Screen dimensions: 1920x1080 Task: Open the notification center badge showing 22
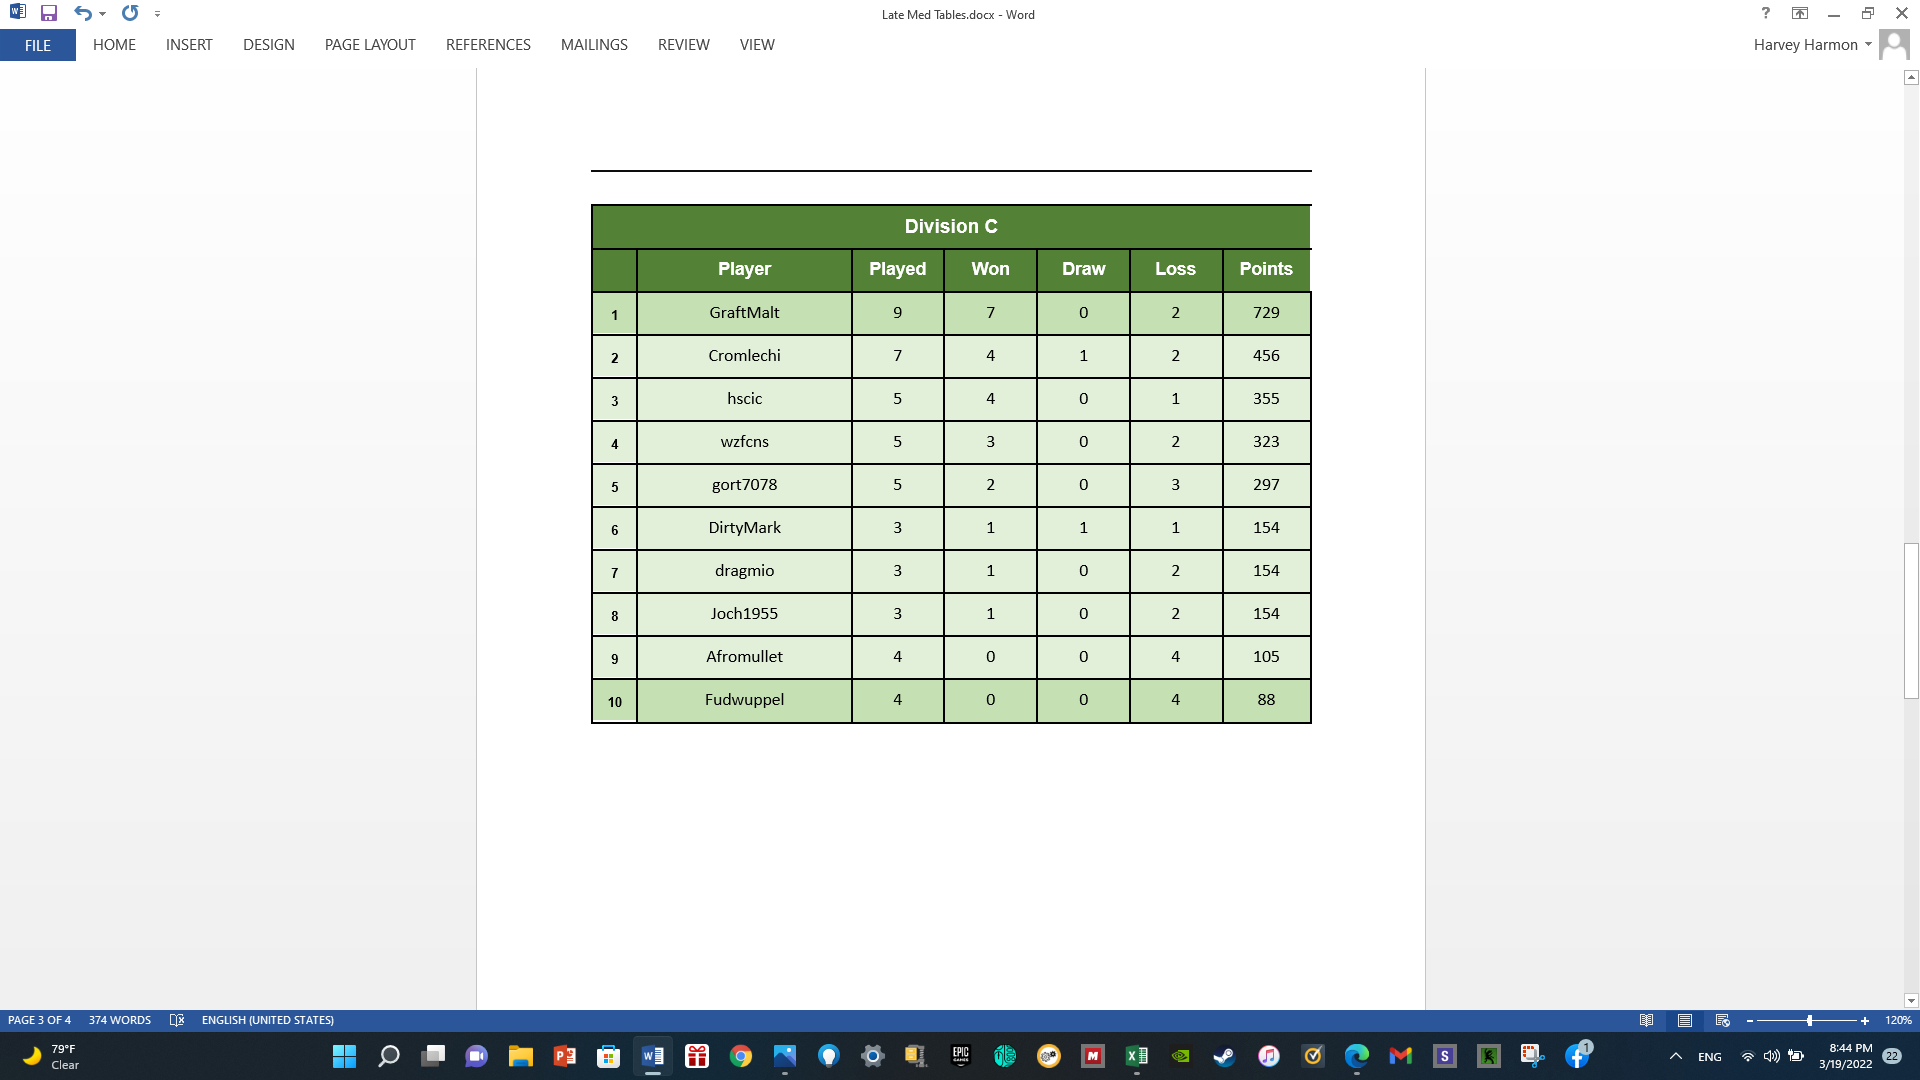click(1892, 1056)
